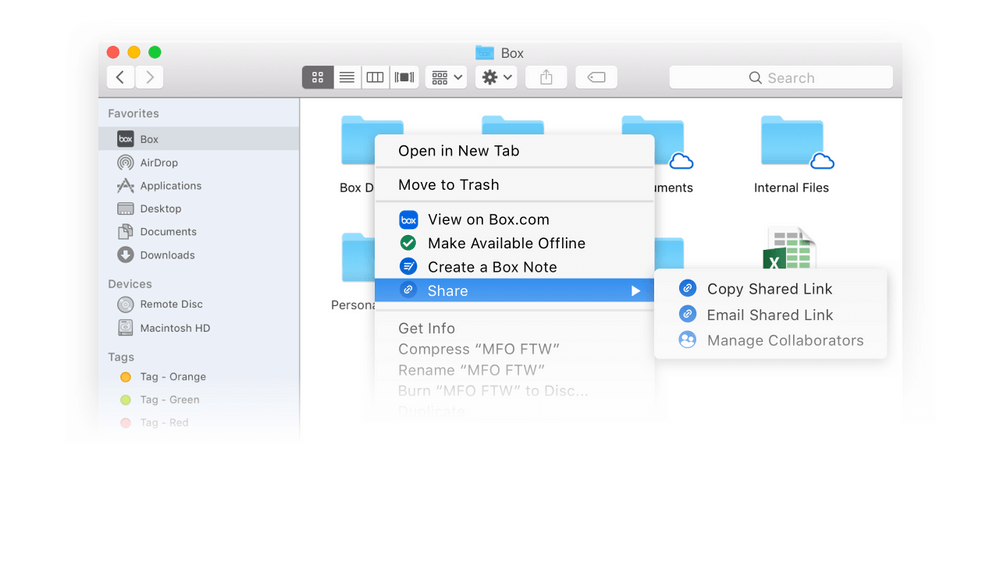Image resolution: width=999 pixels, height=562 pixels.
Task: Click the Macintosh HD drive icon
Action: click(126, 328)
